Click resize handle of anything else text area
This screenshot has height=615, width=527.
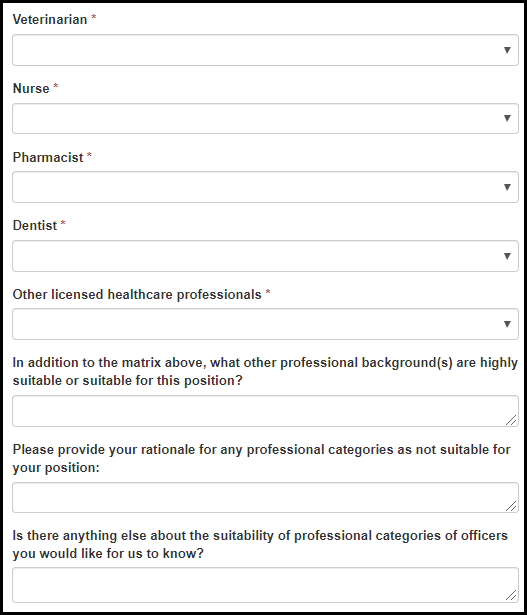click(x=511, y=595)
